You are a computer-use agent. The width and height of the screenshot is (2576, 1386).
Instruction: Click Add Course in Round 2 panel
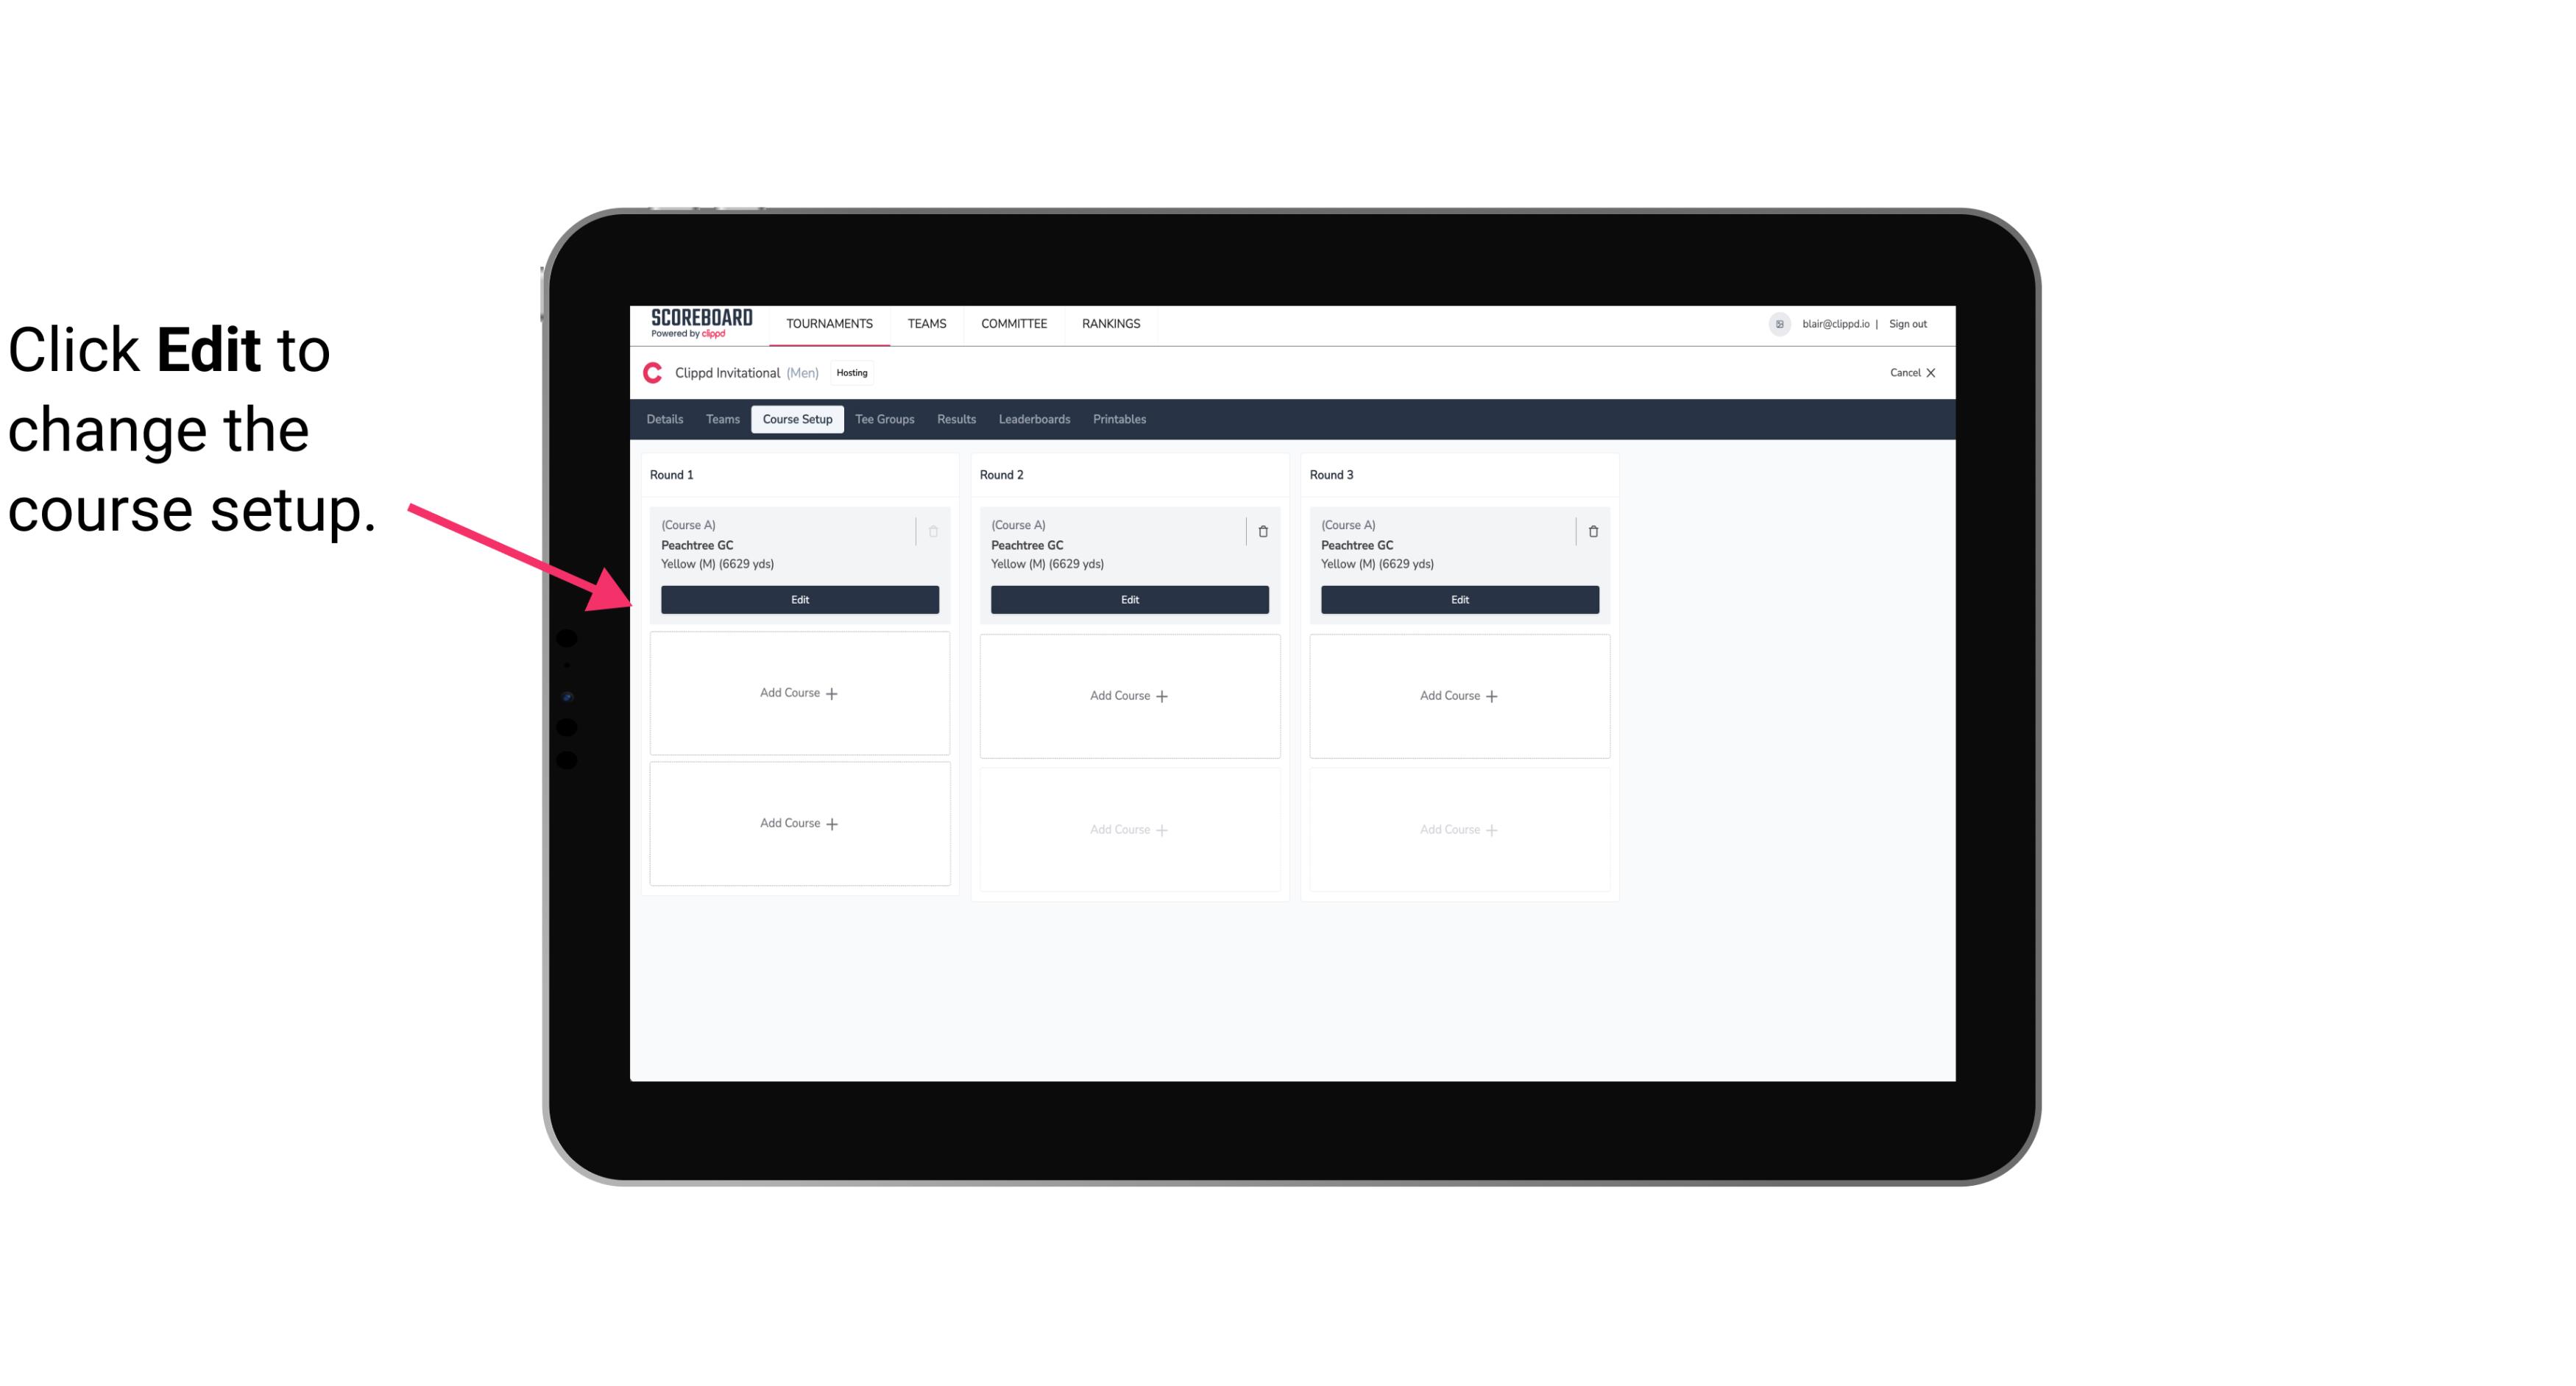[1128, 695]
